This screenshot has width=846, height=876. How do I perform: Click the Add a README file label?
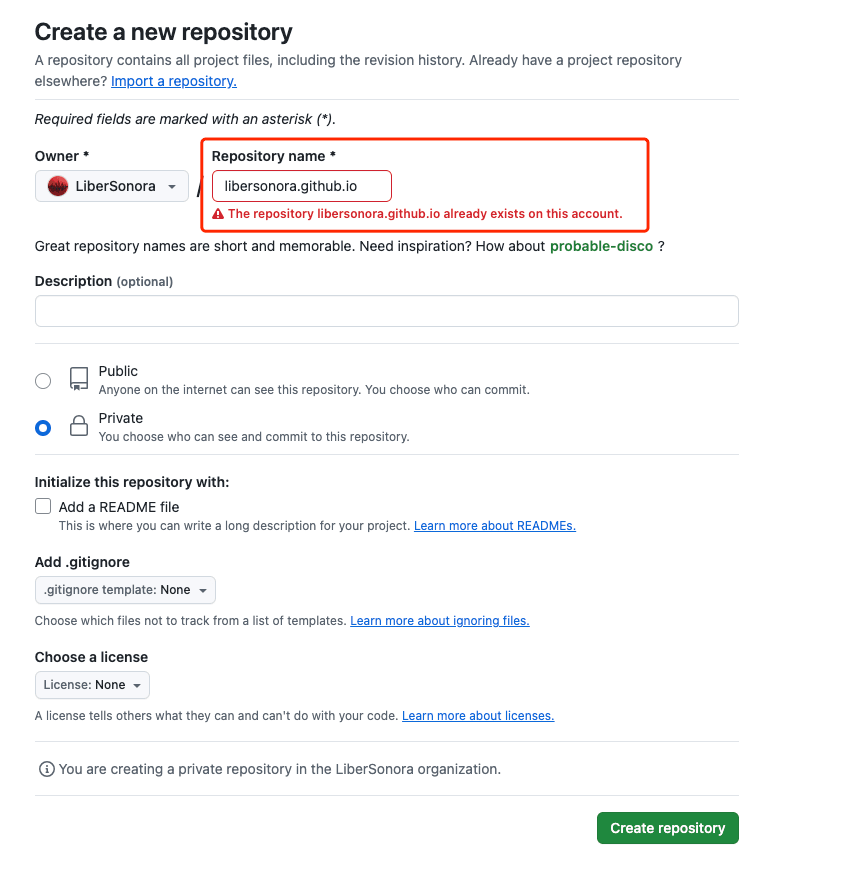click(119, 507)
